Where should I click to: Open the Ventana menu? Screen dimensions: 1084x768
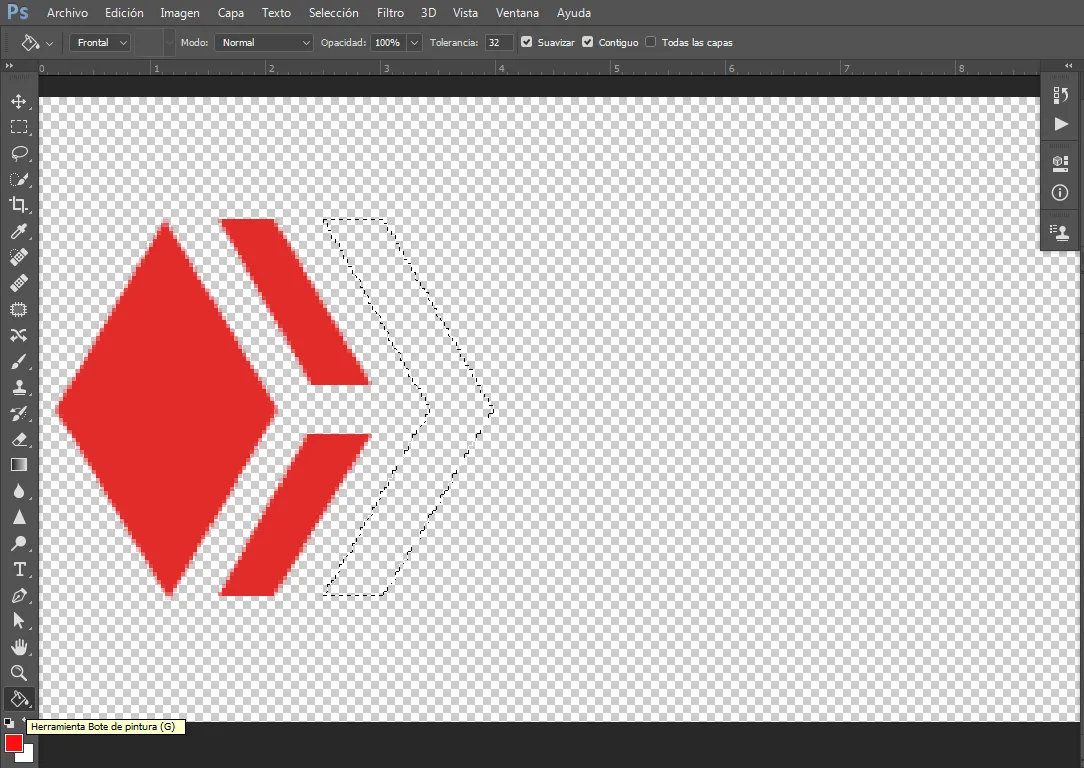click(517, 12)
